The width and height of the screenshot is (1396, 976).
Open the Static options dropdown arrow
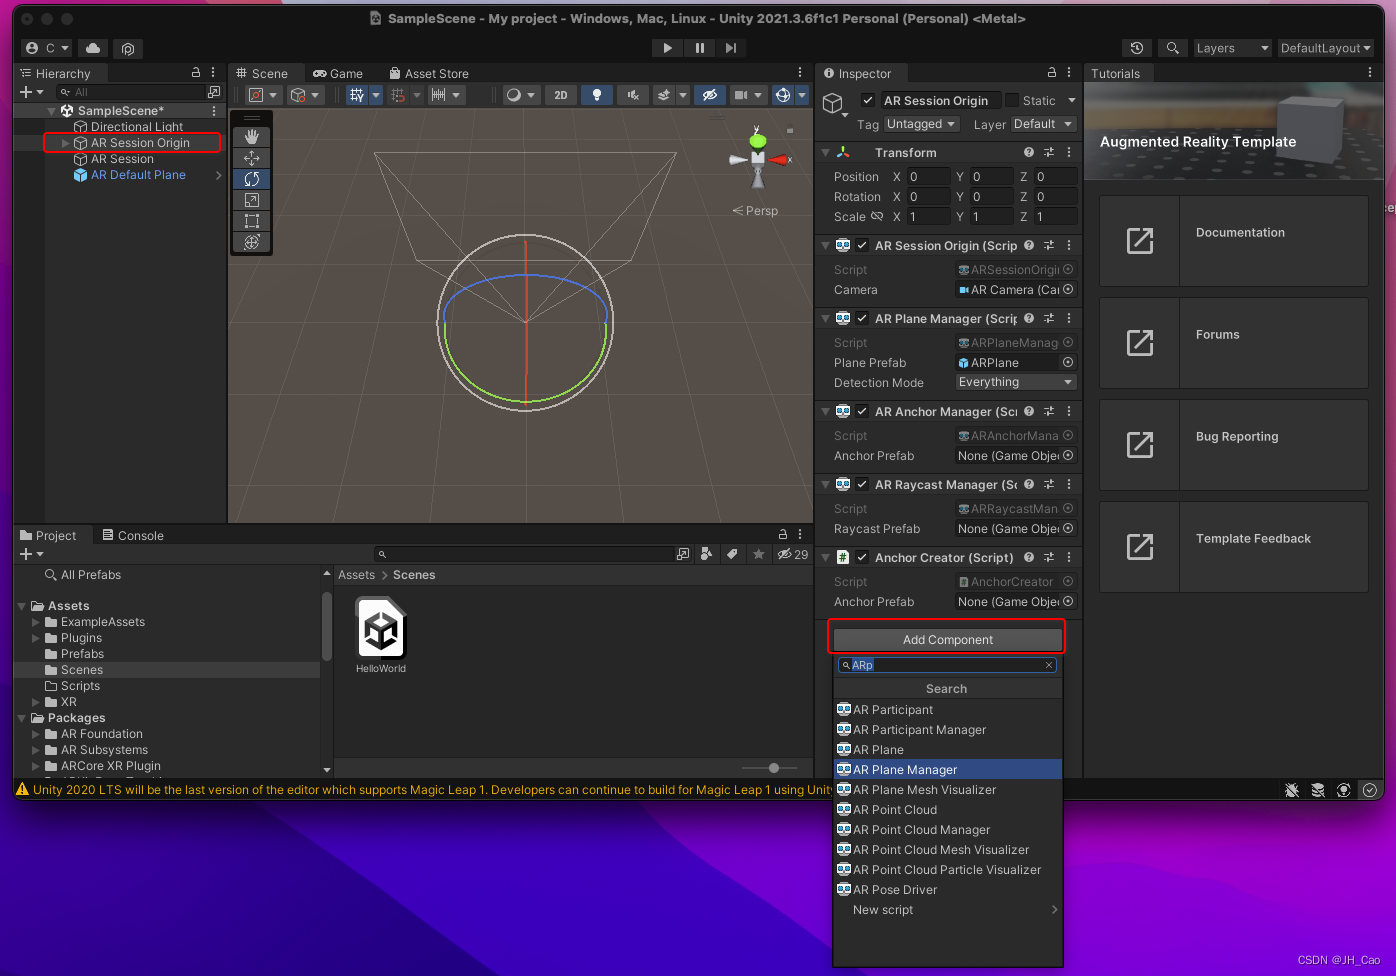[x=1071, y=100]
